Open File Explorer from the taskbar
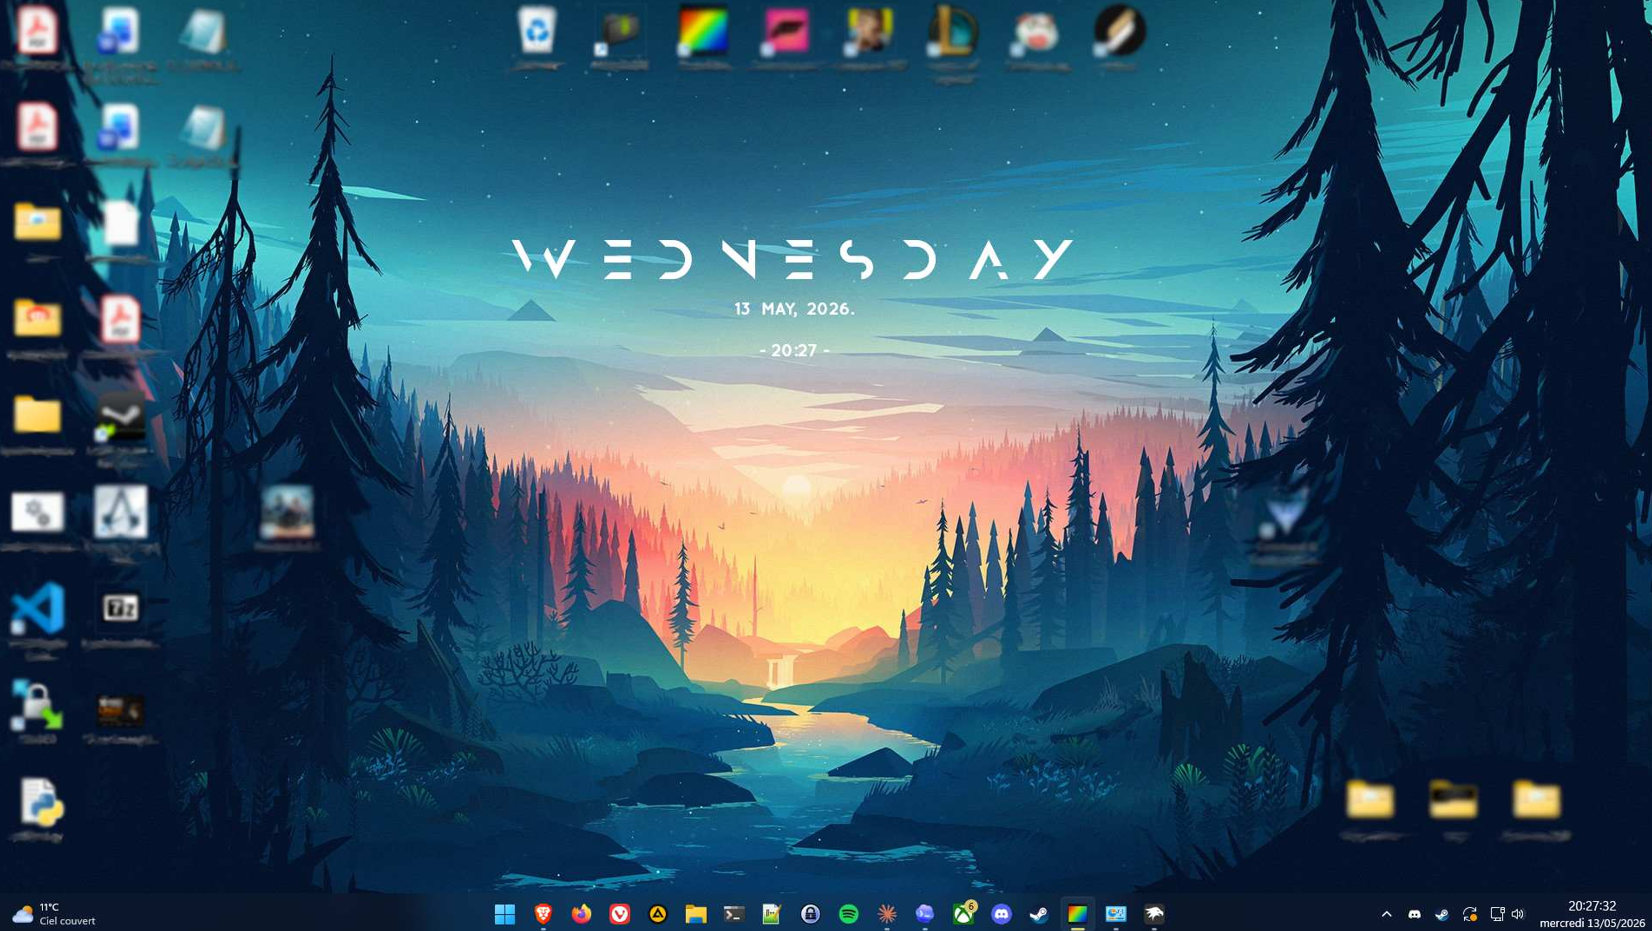 pos(696,914)
